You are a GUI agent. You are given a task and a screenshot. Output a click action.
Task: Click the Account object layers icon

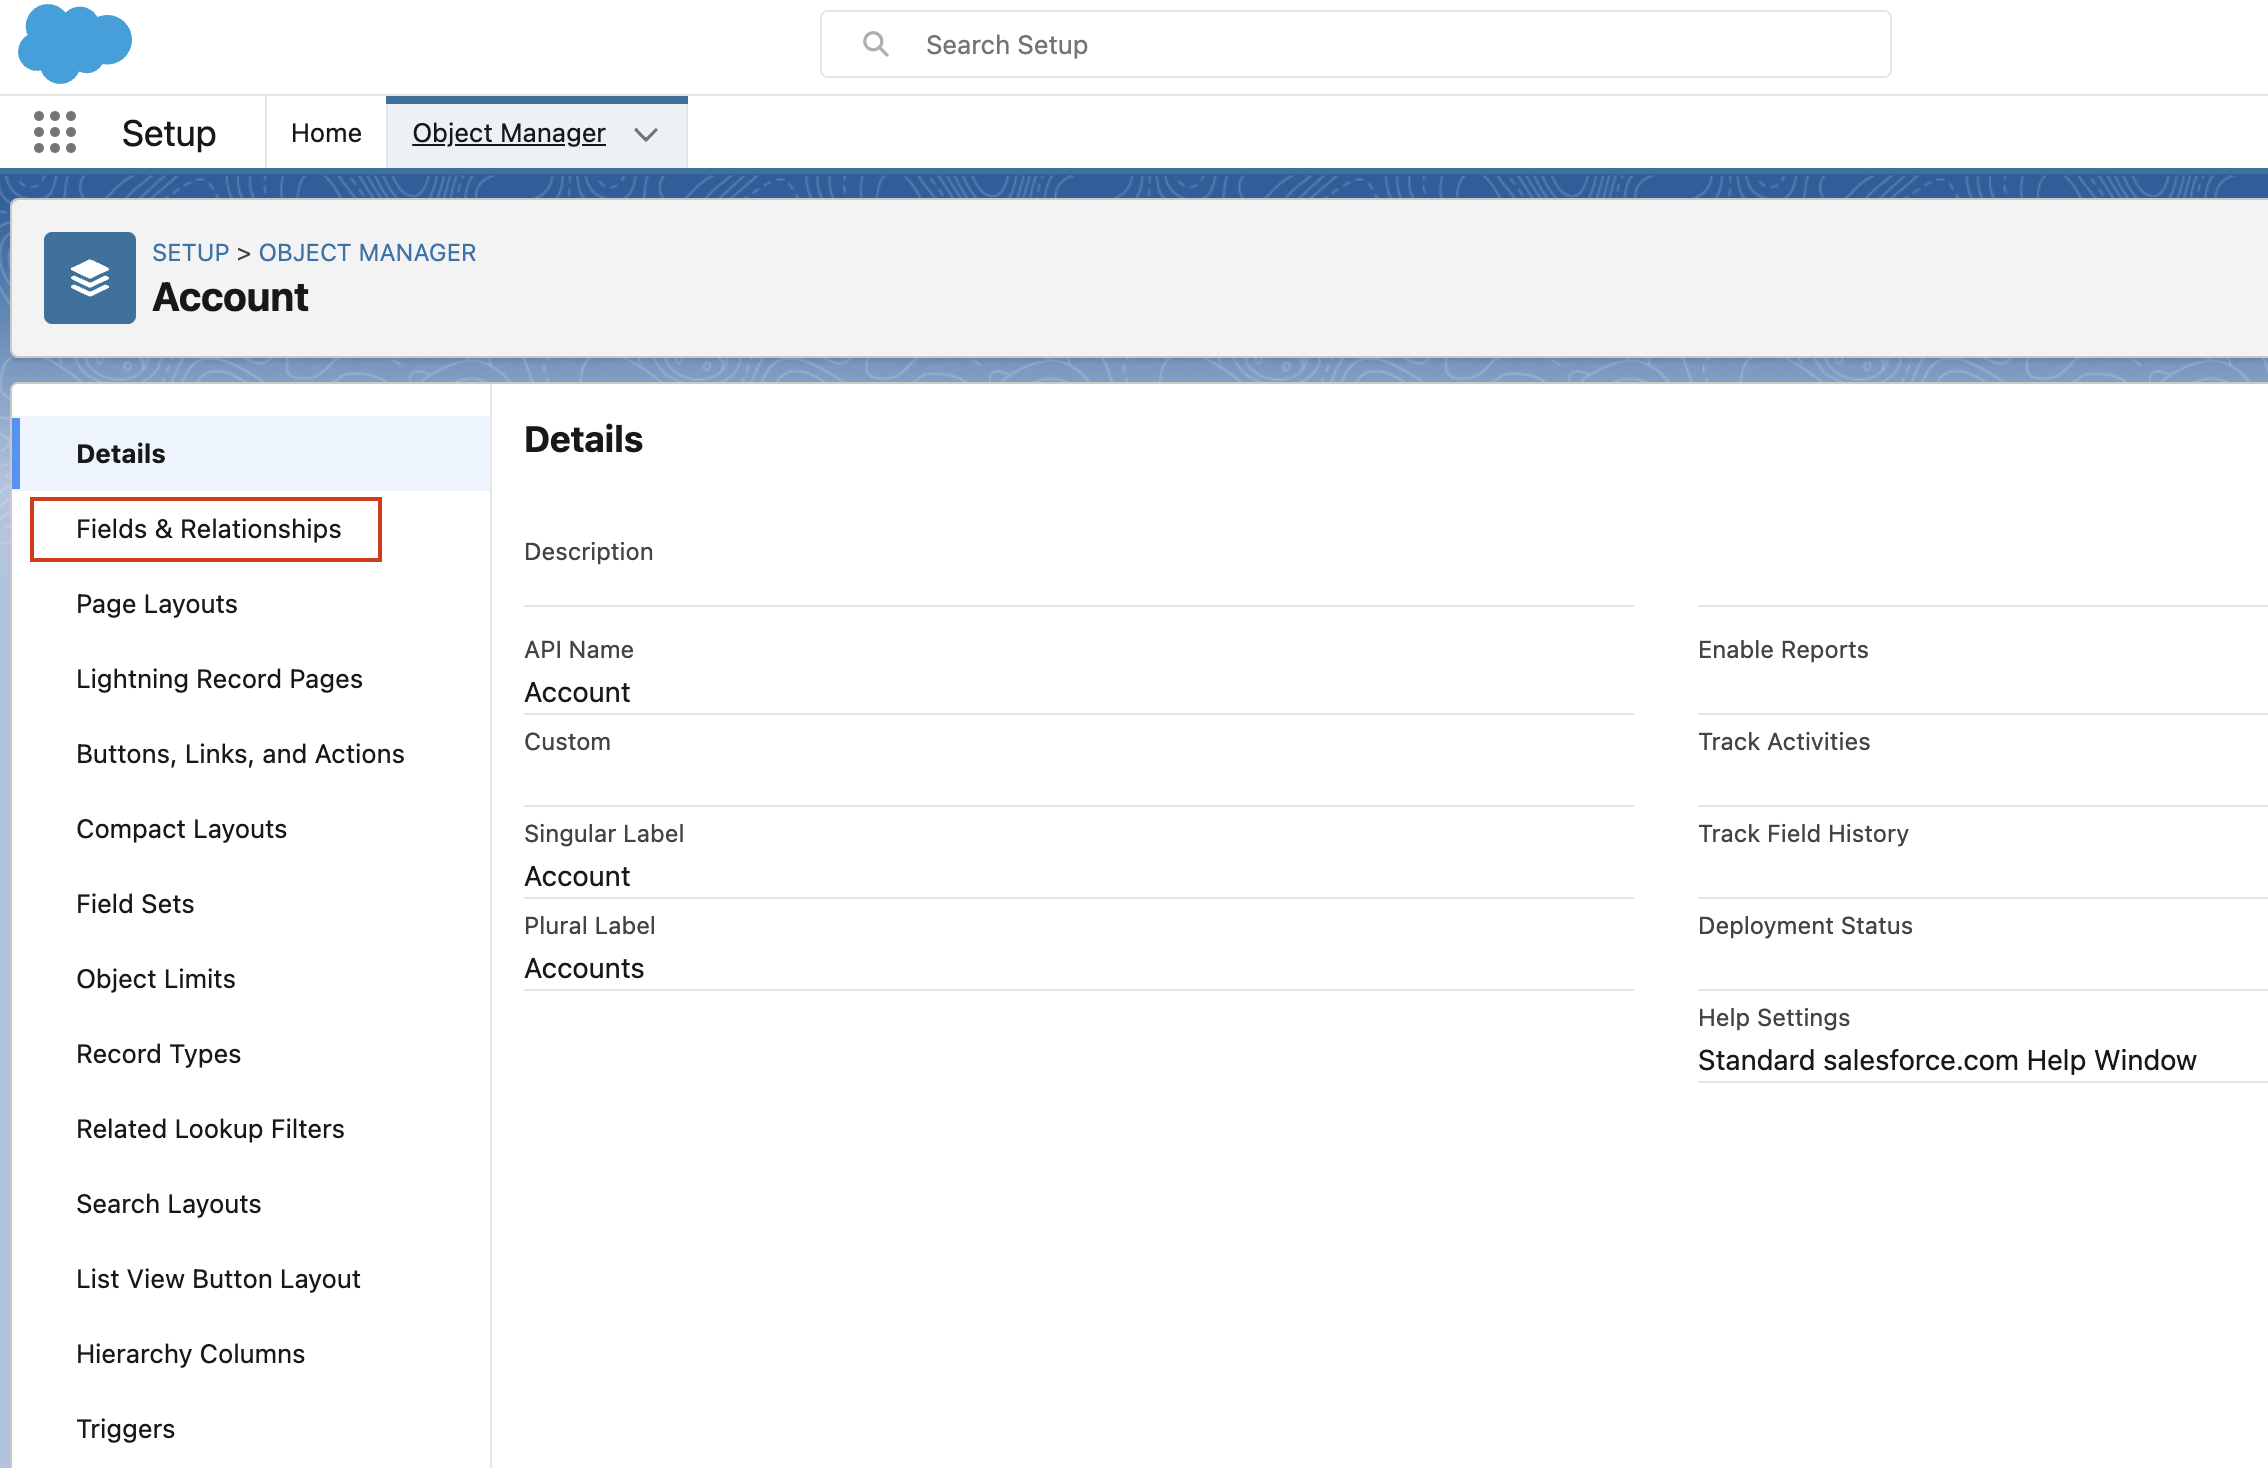(x=90, y=278)
